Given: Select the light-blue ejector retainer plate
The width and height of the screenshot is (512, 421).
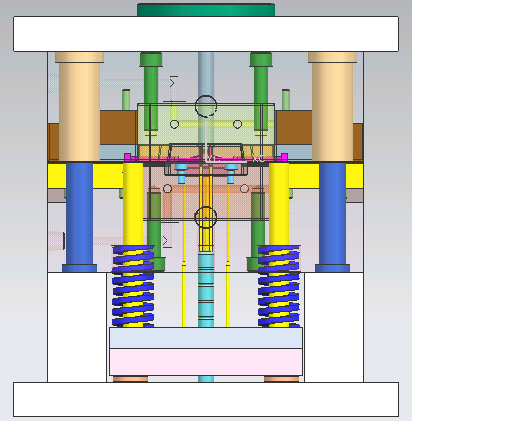Looking at the screenshot, I should (206, 338).
